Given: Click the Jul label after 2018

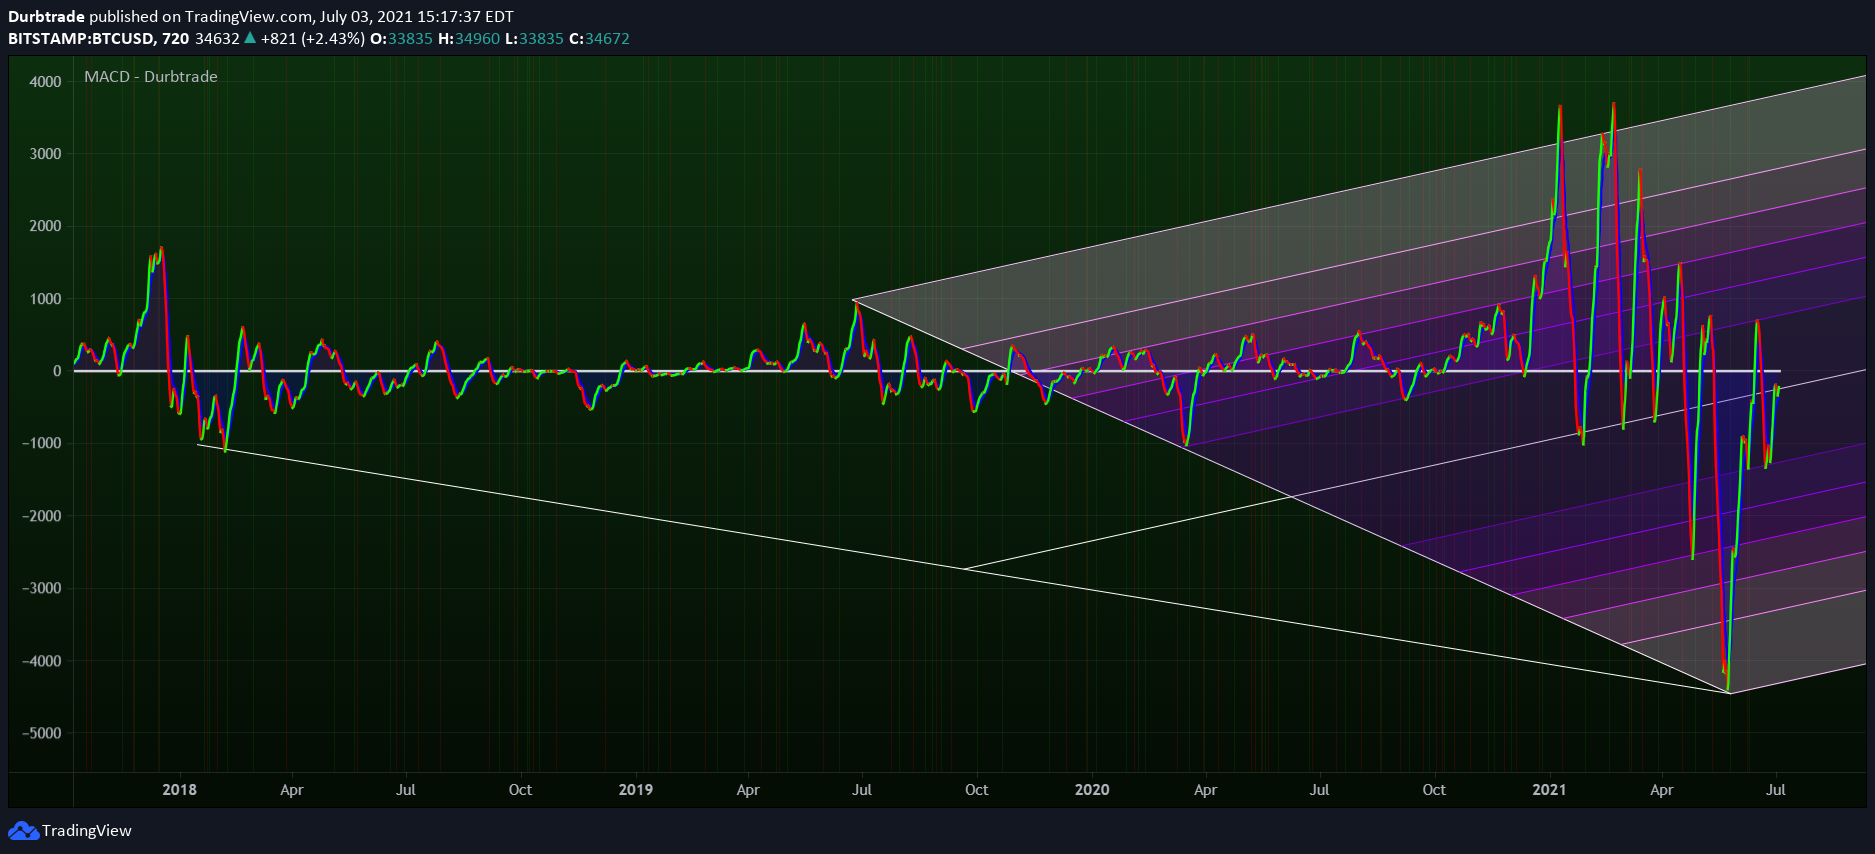Looking at the screenshot, I should pos(406,790).
